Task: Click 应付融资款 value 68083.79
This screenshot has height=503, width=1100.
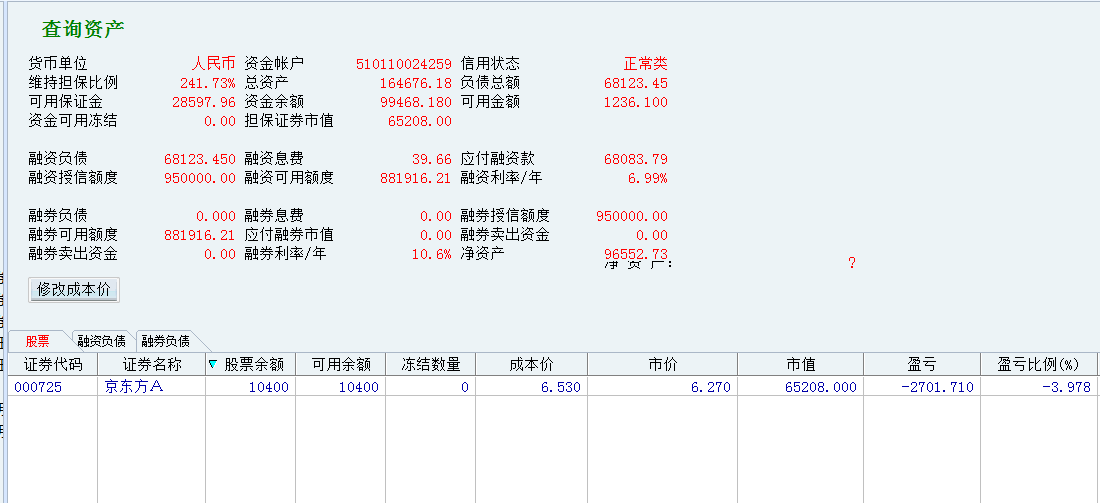Action: click(636, 159)
